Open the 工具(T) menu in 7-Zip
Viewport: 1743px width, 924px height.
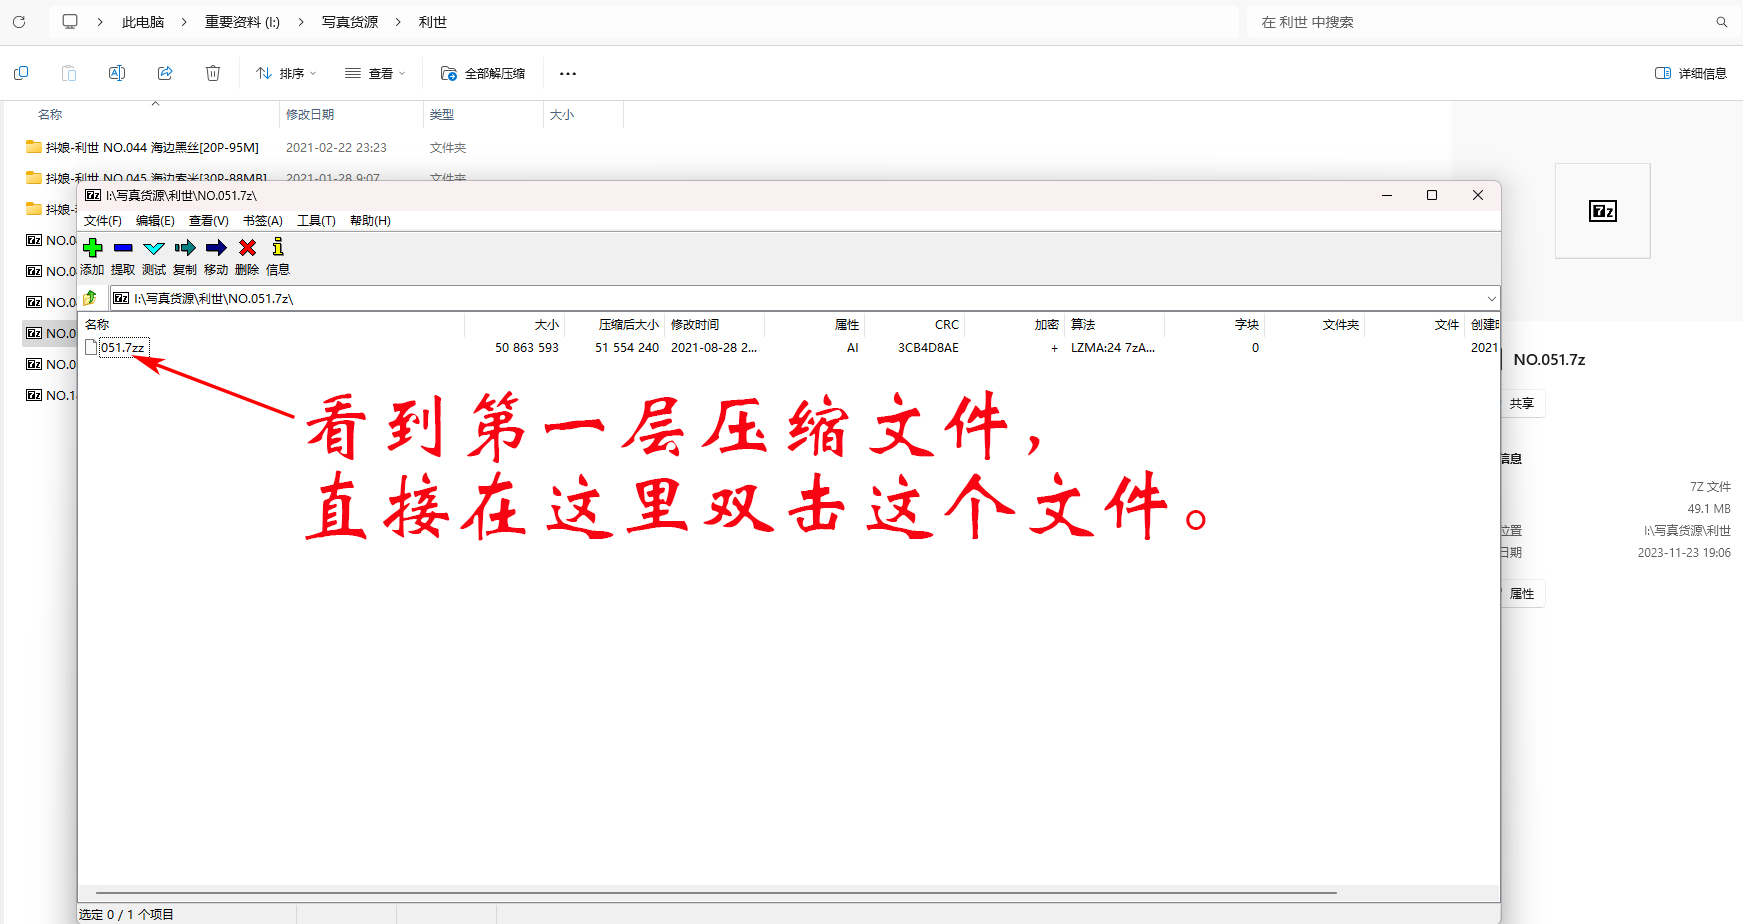316,220
